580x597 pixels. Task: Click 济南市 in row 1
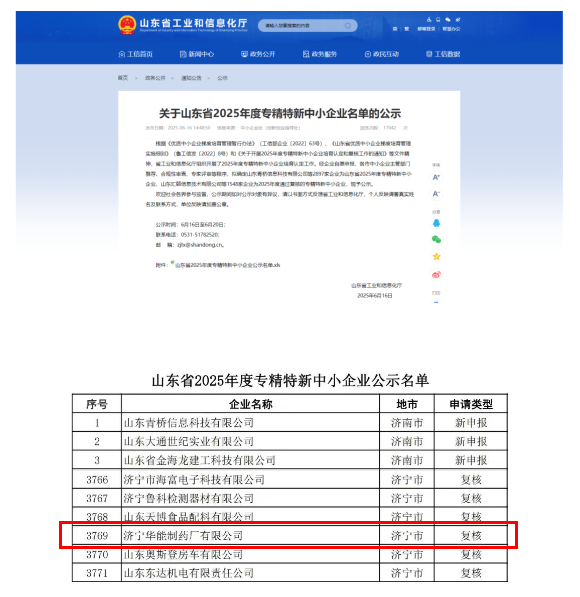pyautogui.click(x=407, y=423)
